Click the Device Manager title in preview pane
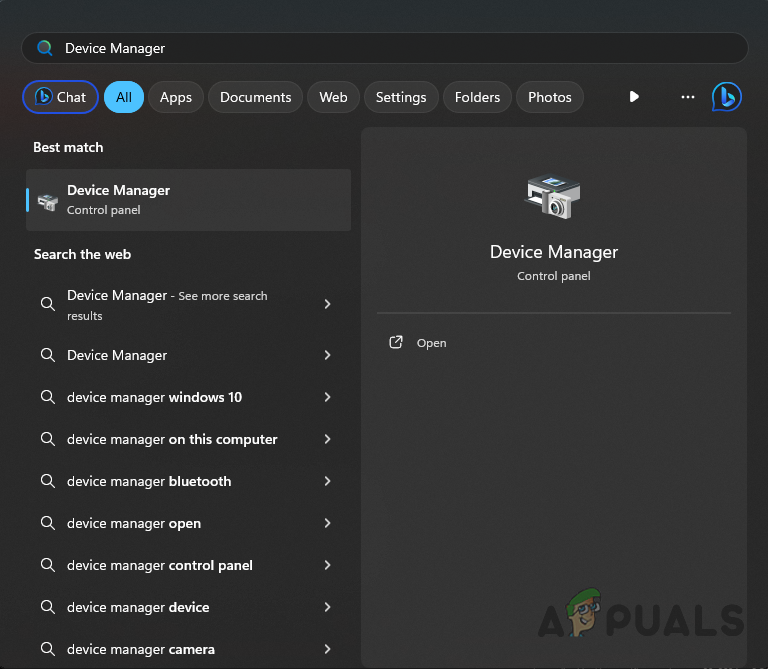The image size is (768, 669). 553,252
